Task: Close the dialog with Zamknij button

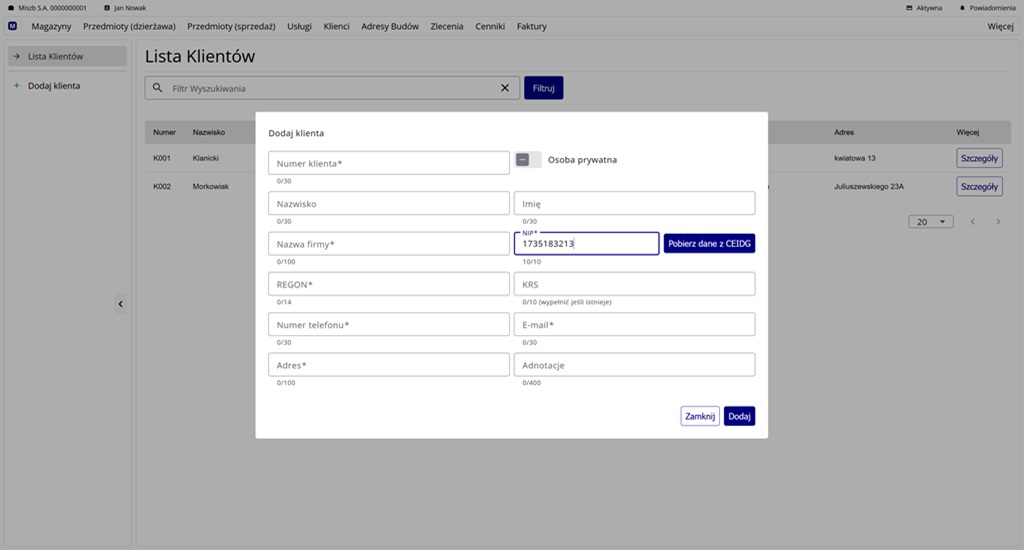Action: [700, 416]
